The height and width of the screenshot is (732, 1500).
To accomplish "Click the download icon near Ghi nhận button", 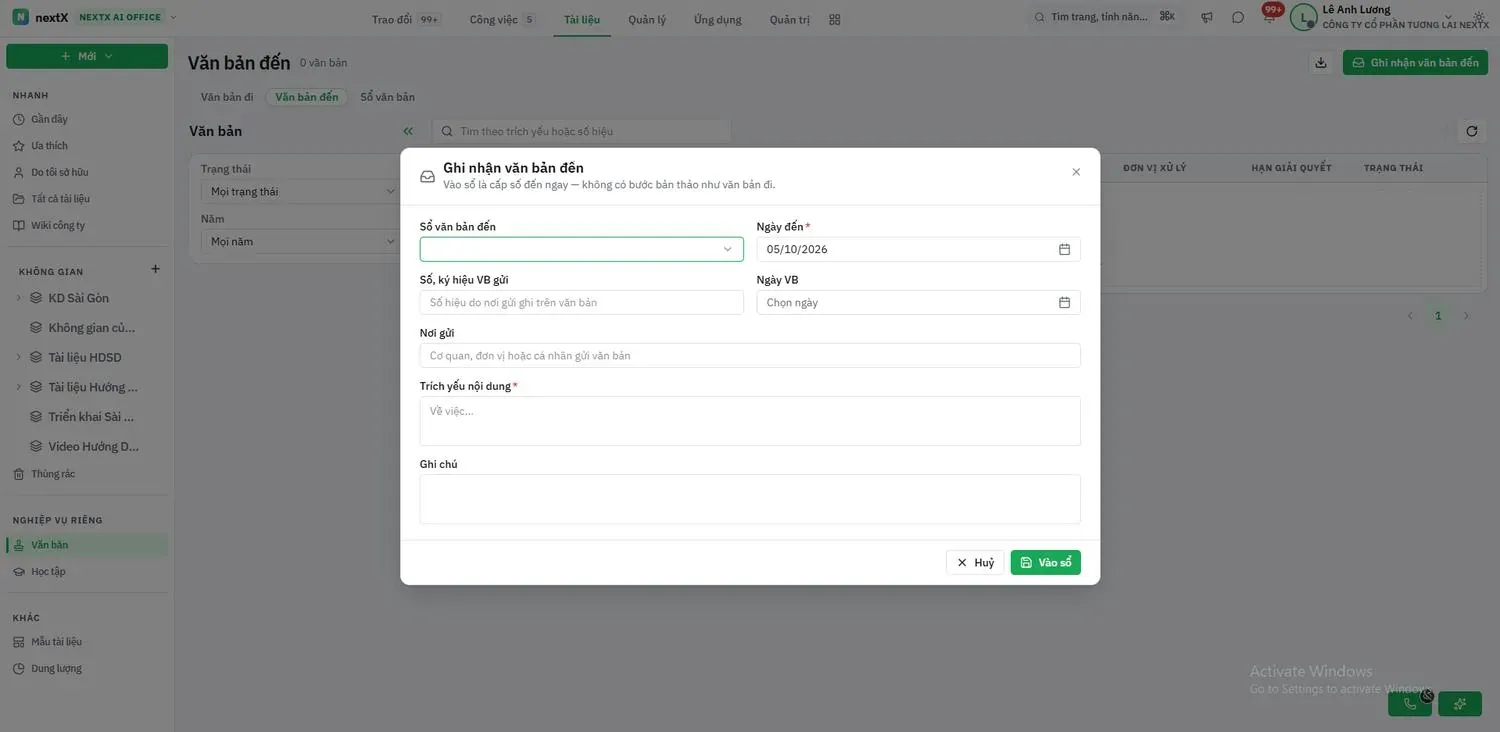I will (1321, 63).
